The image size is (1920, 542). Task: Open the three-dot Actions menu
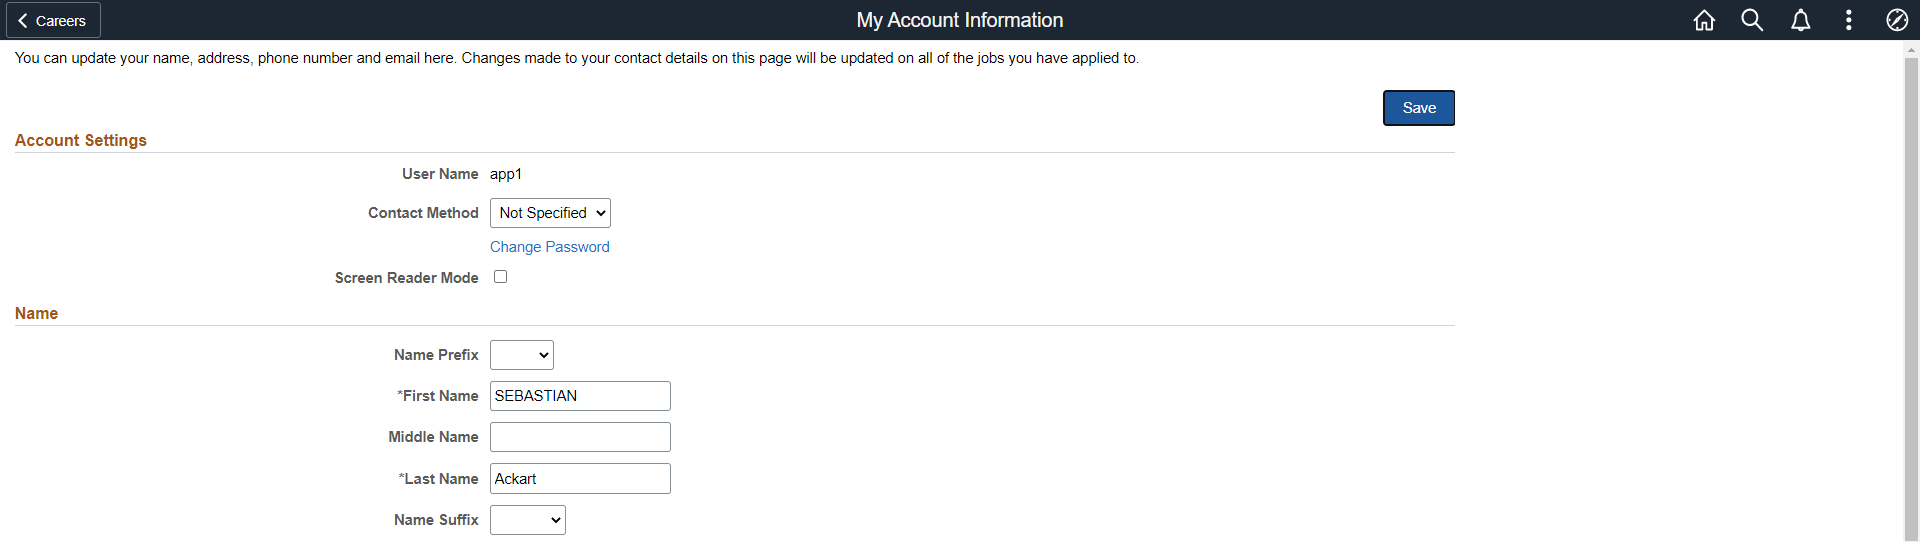point(1848,20)
